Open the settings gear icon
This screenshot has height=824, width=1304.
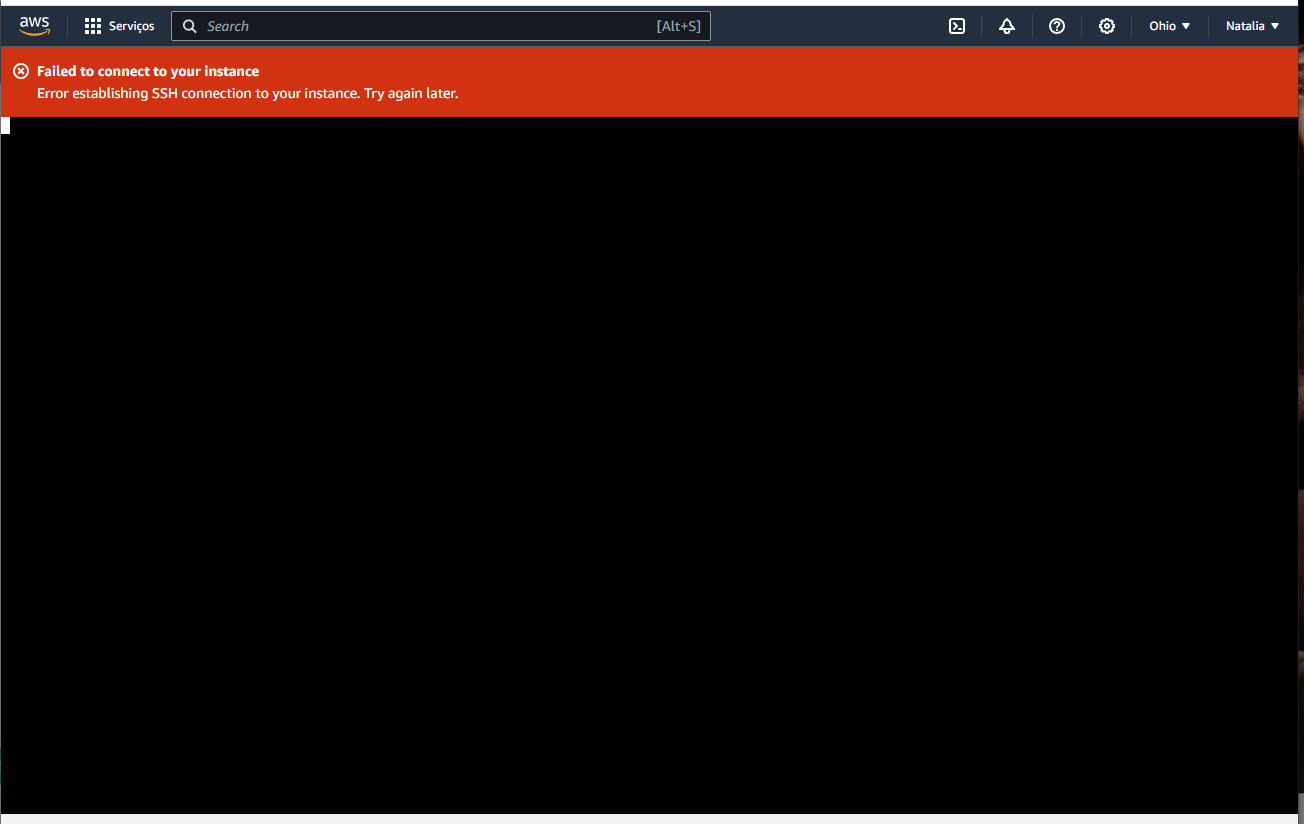1107,26
